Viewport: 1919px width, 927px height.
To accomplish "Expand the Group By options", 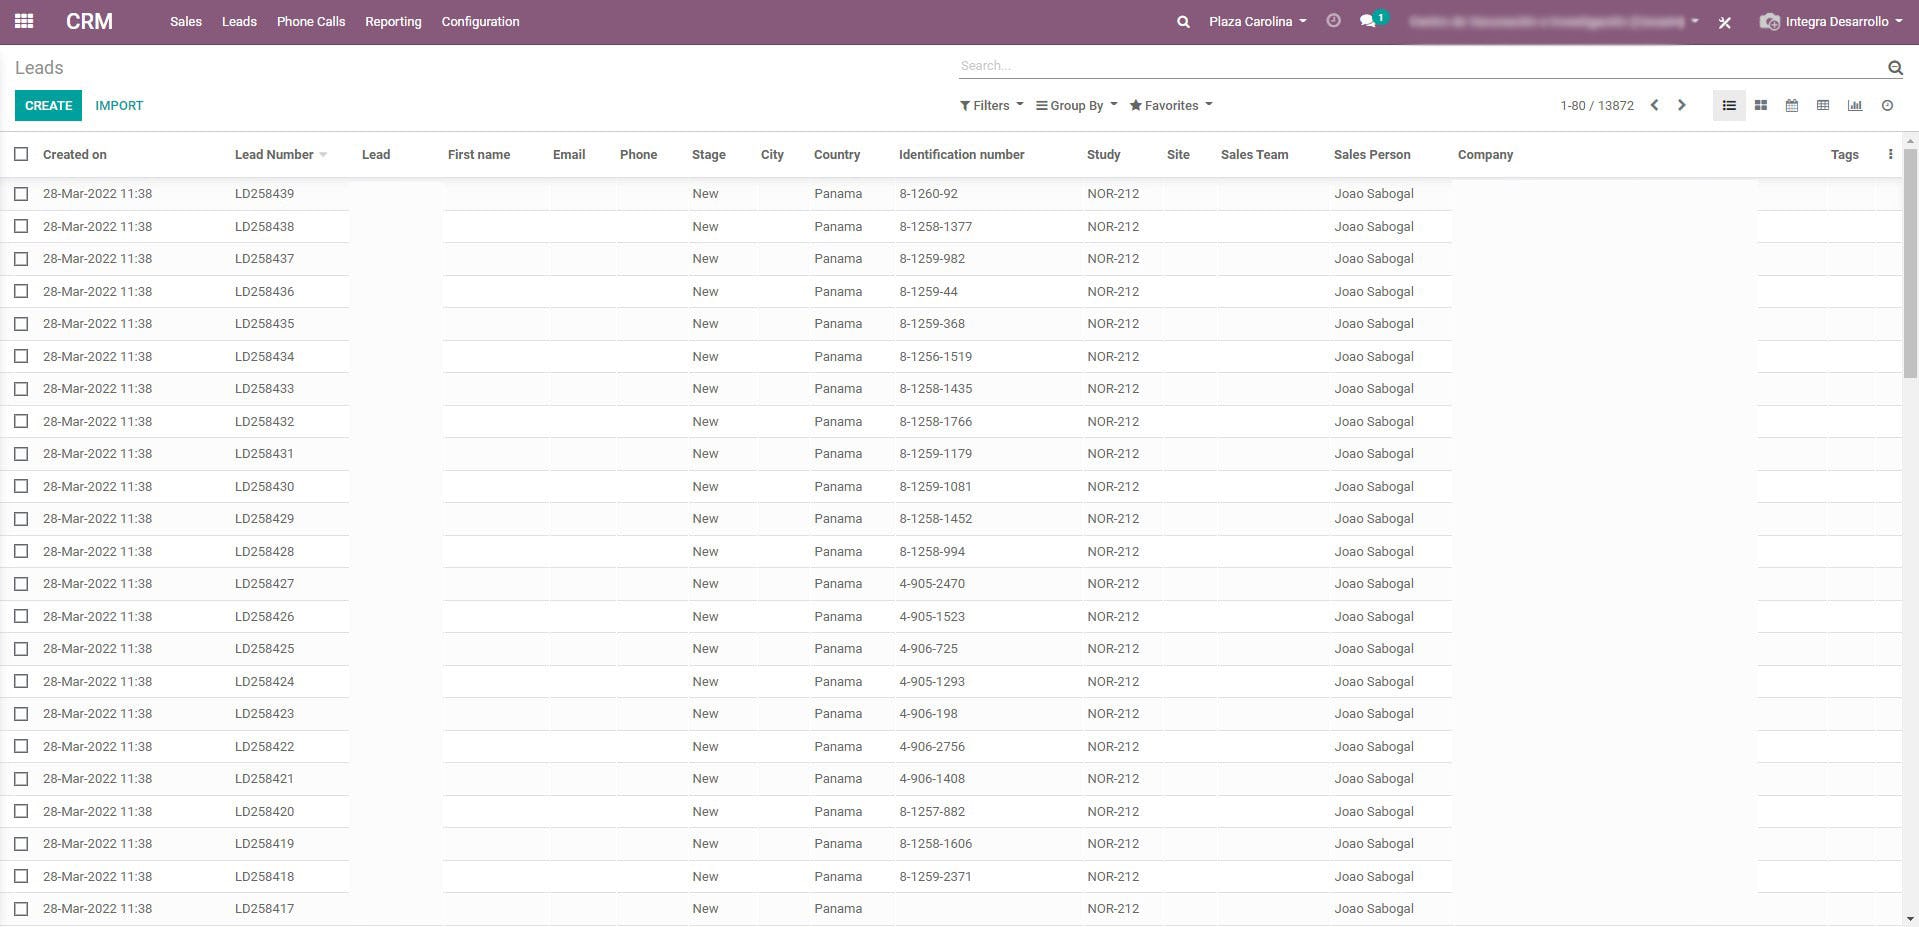I will (x=1075, y=105).
